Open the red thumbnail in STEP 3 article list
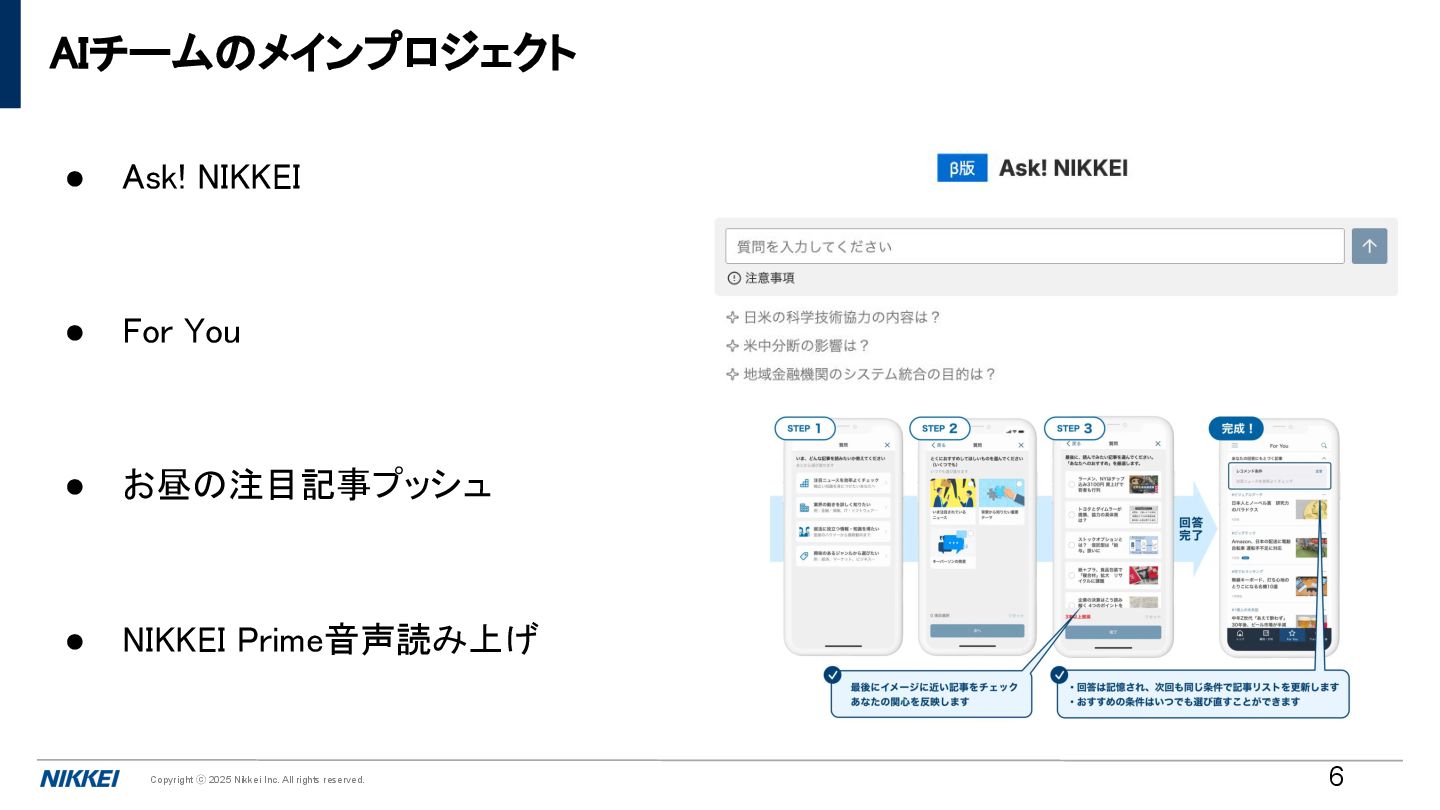 coord(1144,575)
